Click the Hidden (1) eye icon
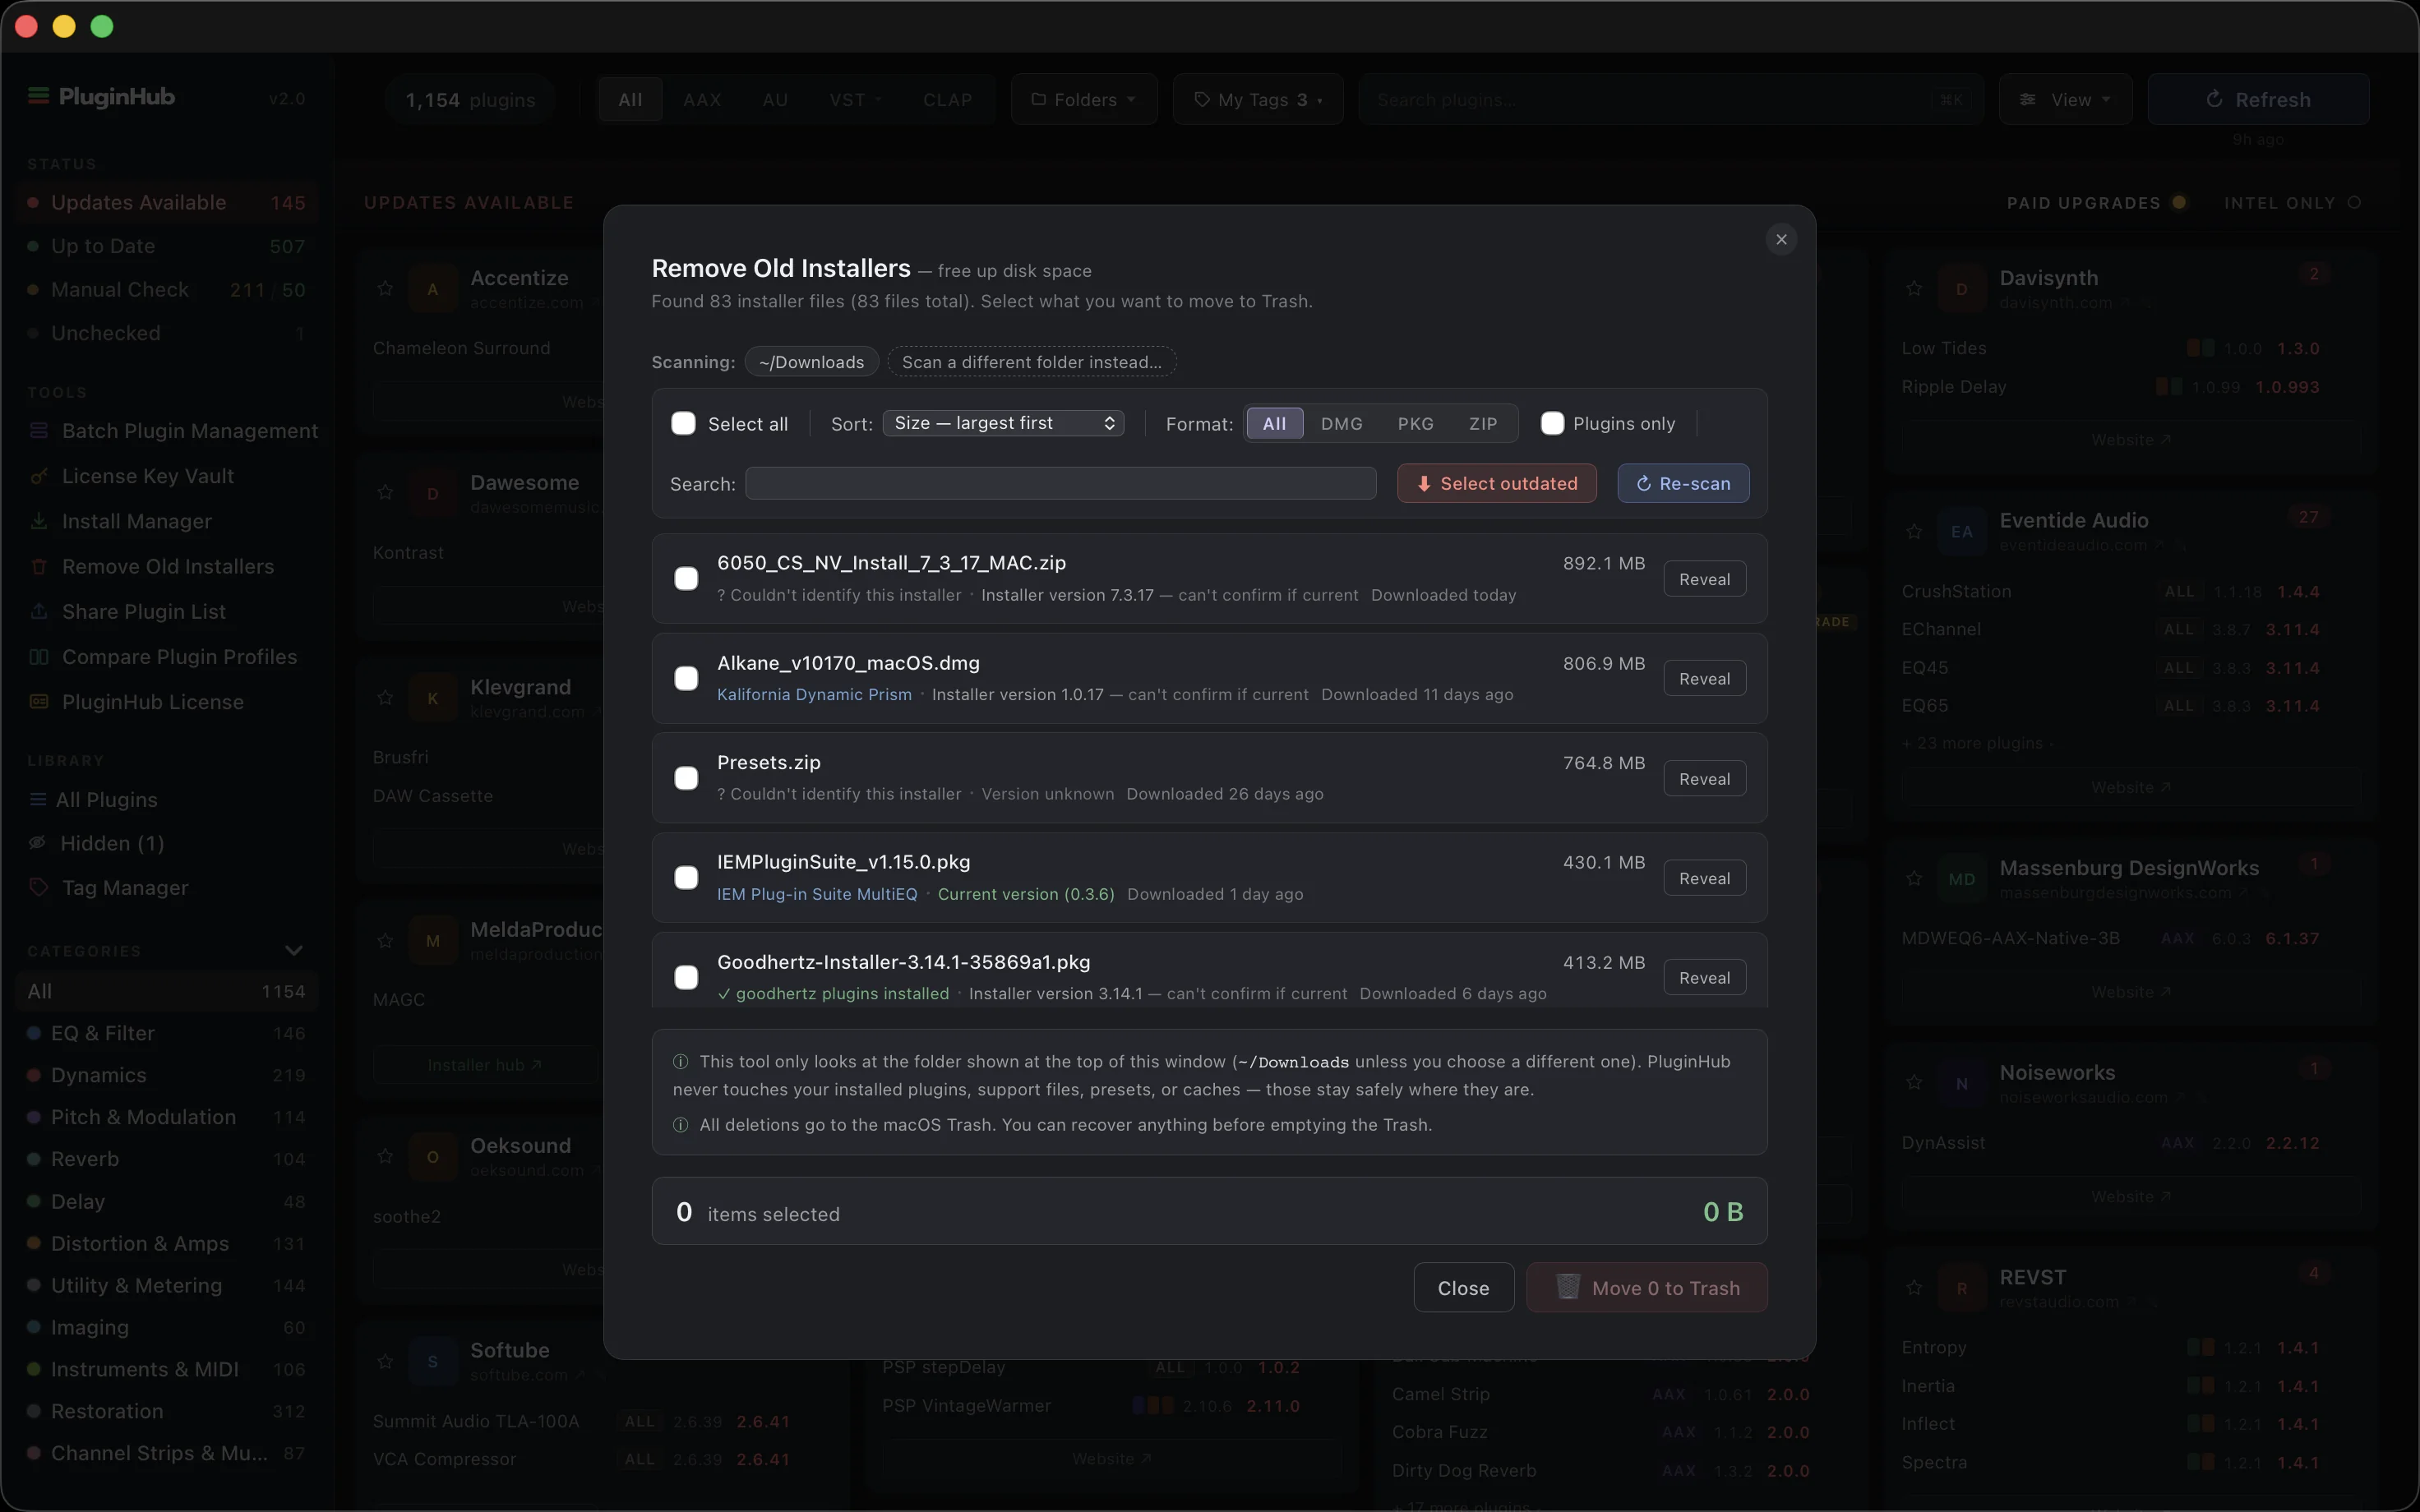Screen dimensions: 2420x1512 [x=38, y=843]
